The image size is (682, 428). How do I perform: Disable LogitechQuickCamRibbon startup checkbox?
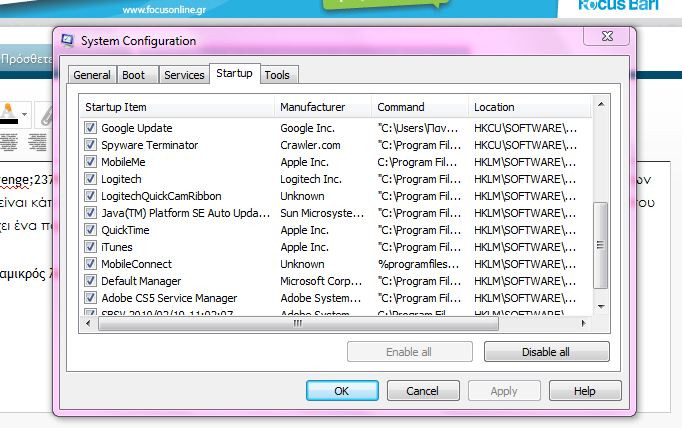pos(90,195)
